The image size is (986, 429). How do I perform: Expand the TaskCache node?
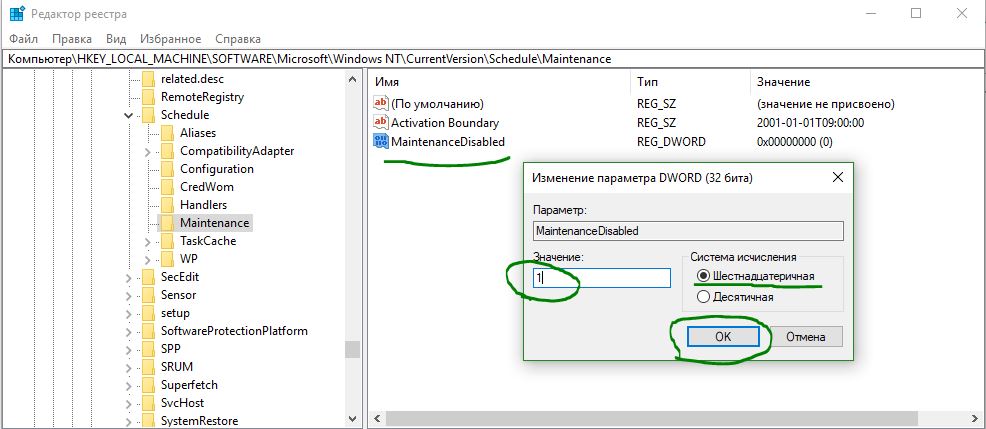pyautogui.click(x=148, y=241)
